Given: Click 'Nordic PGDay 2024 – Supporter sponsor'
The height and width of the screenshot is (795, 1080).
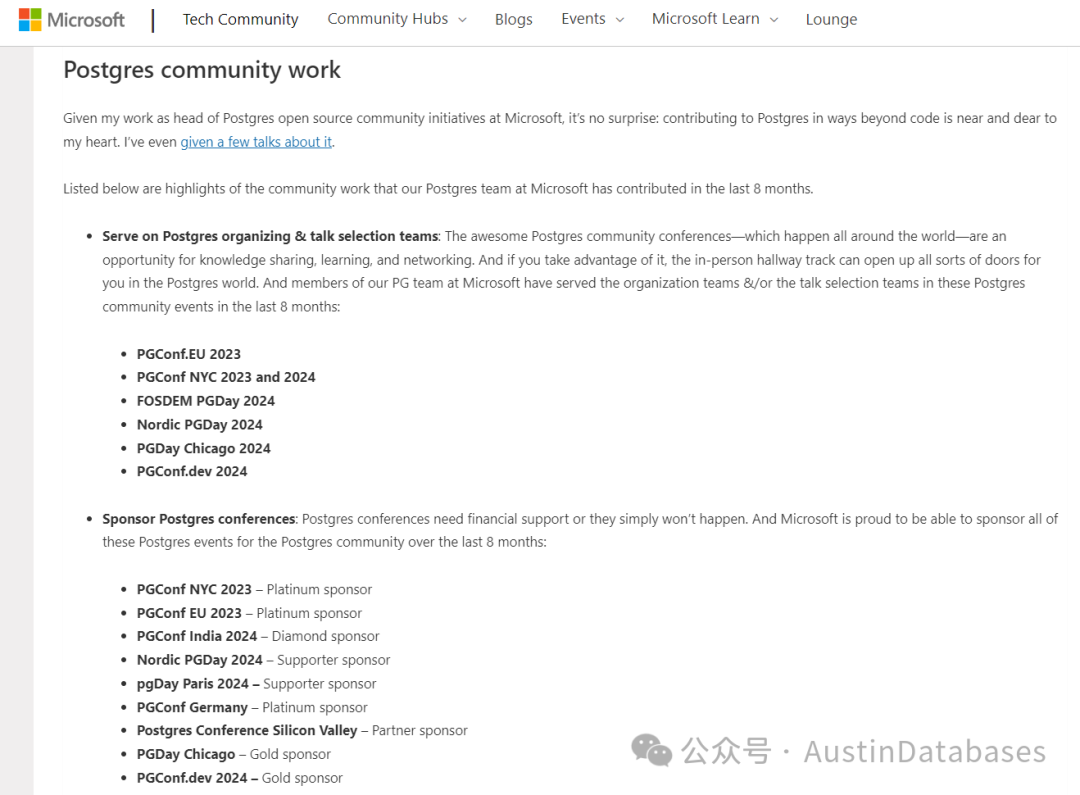Looking at the screenshot, I should click(264, 660).
